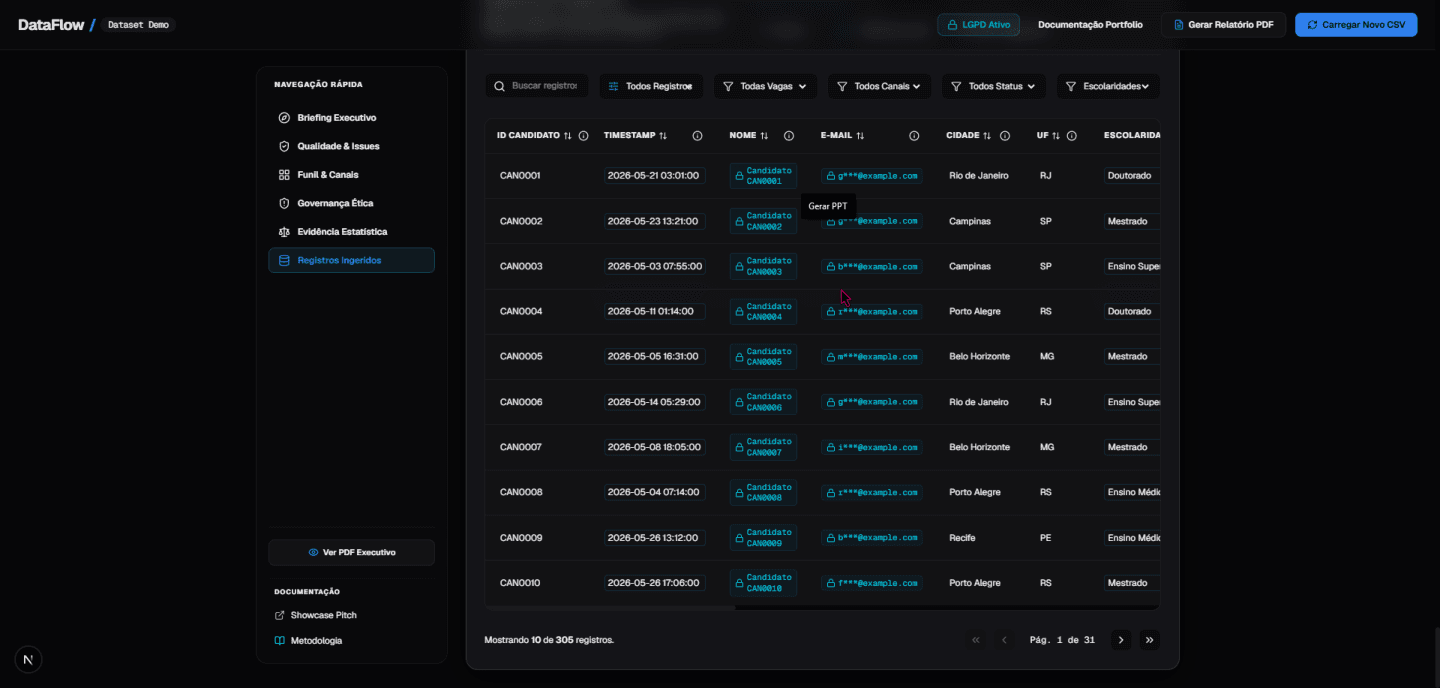
Task: Click CAN0004 ID cell
Action: tap(521, 311)
